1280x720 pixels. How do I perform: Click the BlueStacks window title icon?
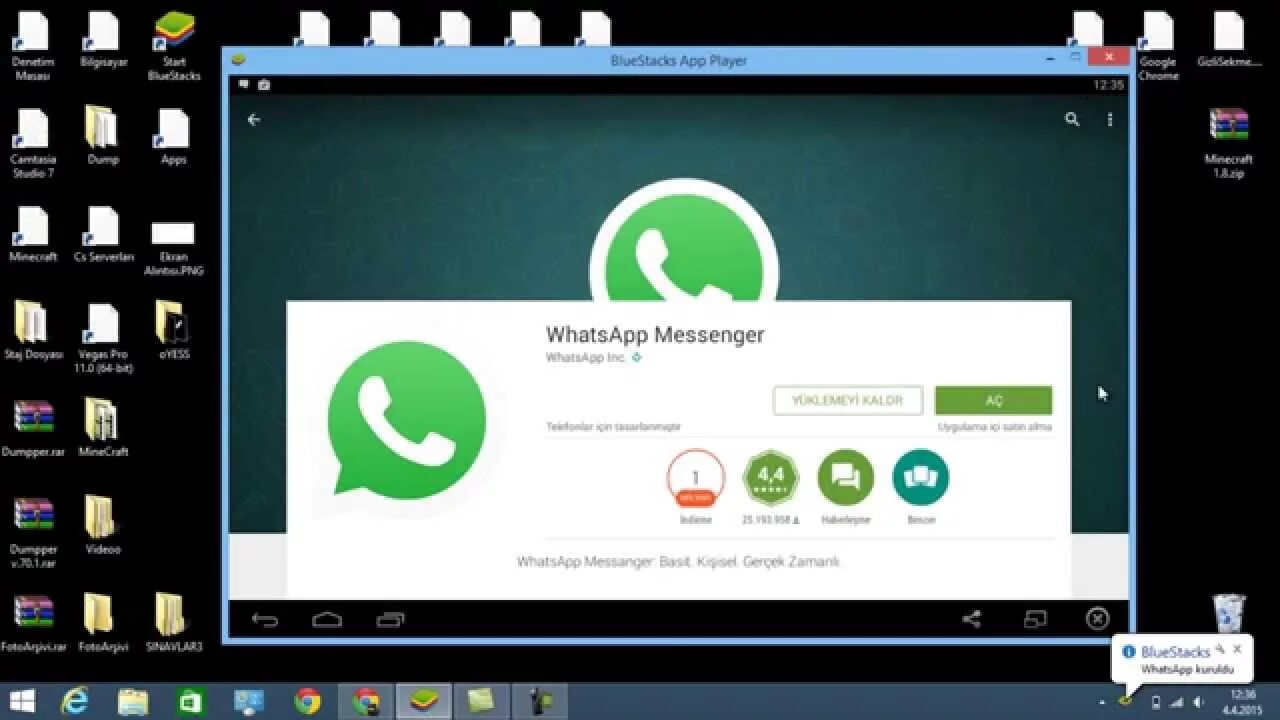(x=237, y=60)
